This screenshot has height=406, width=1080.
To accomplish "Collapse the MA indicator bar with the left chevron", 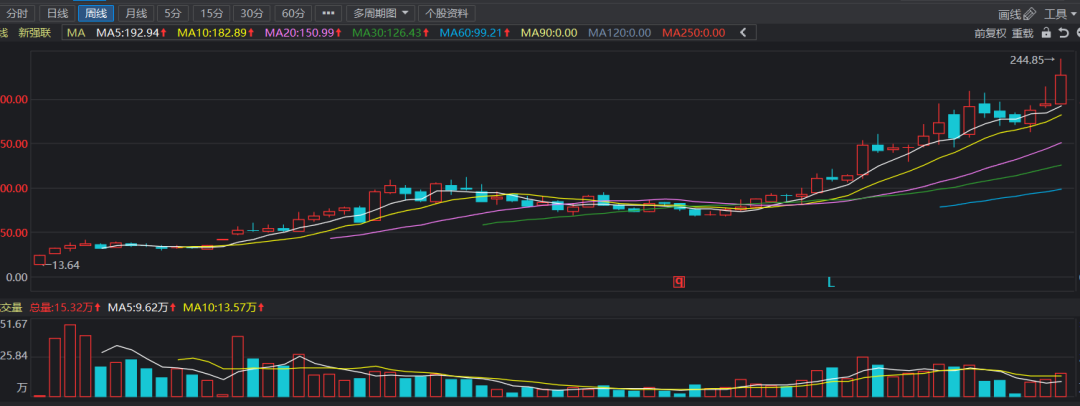I will [x=743, y=32].
